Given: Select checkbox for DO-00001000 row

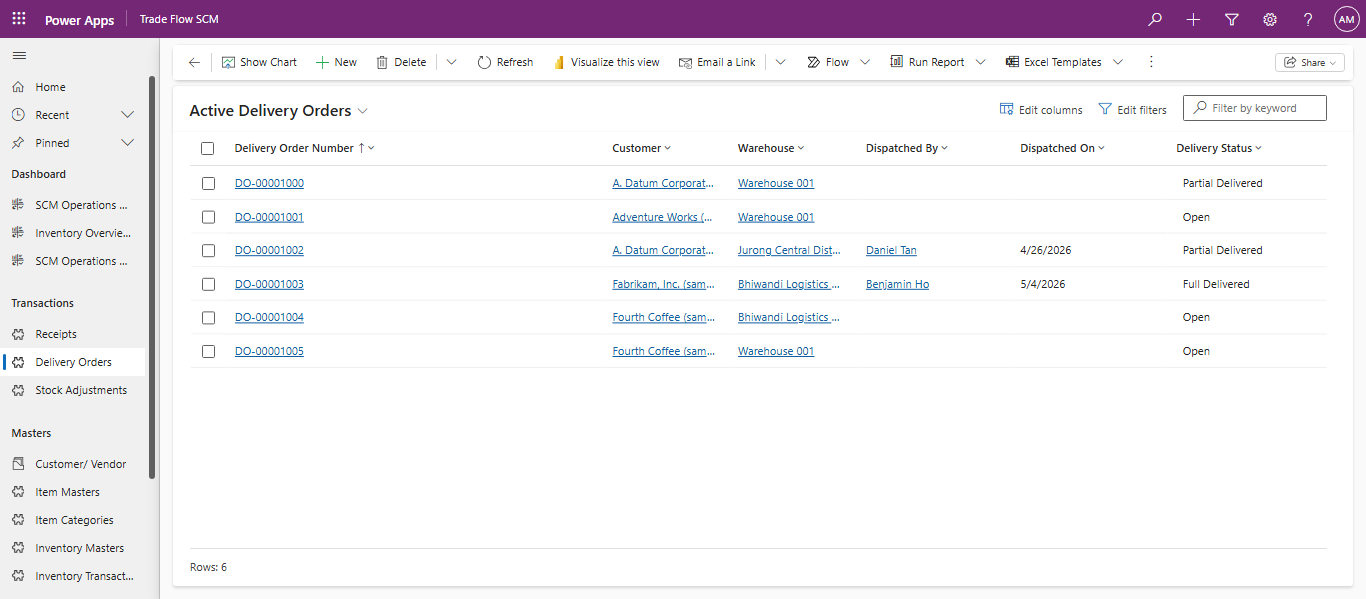Looking at the screenshot, I should [208, 183].
